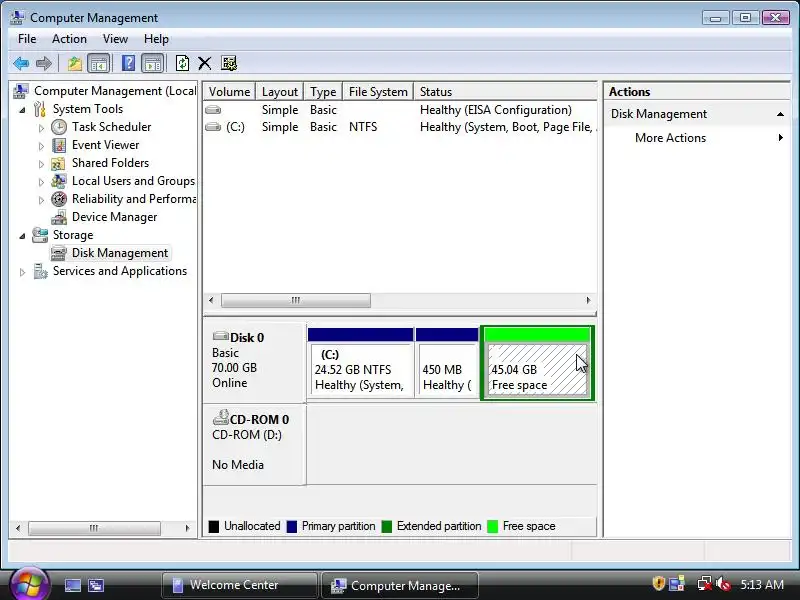Click the muted volume tray icon
This screenshot has width=800, height=600.
coord(723,584)
